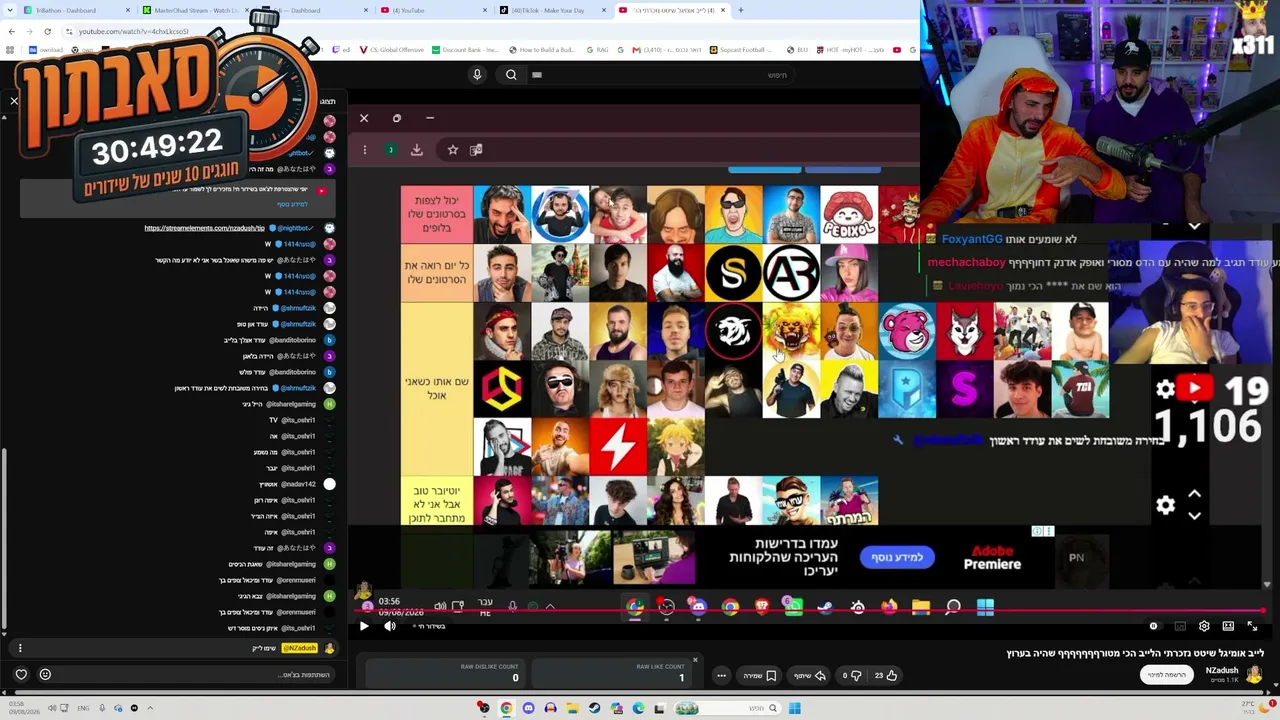The width and height of the screenshot is (1280, 720).
Task: Switch to TikTok Make Your Day tab
Action: coord(550,10)
